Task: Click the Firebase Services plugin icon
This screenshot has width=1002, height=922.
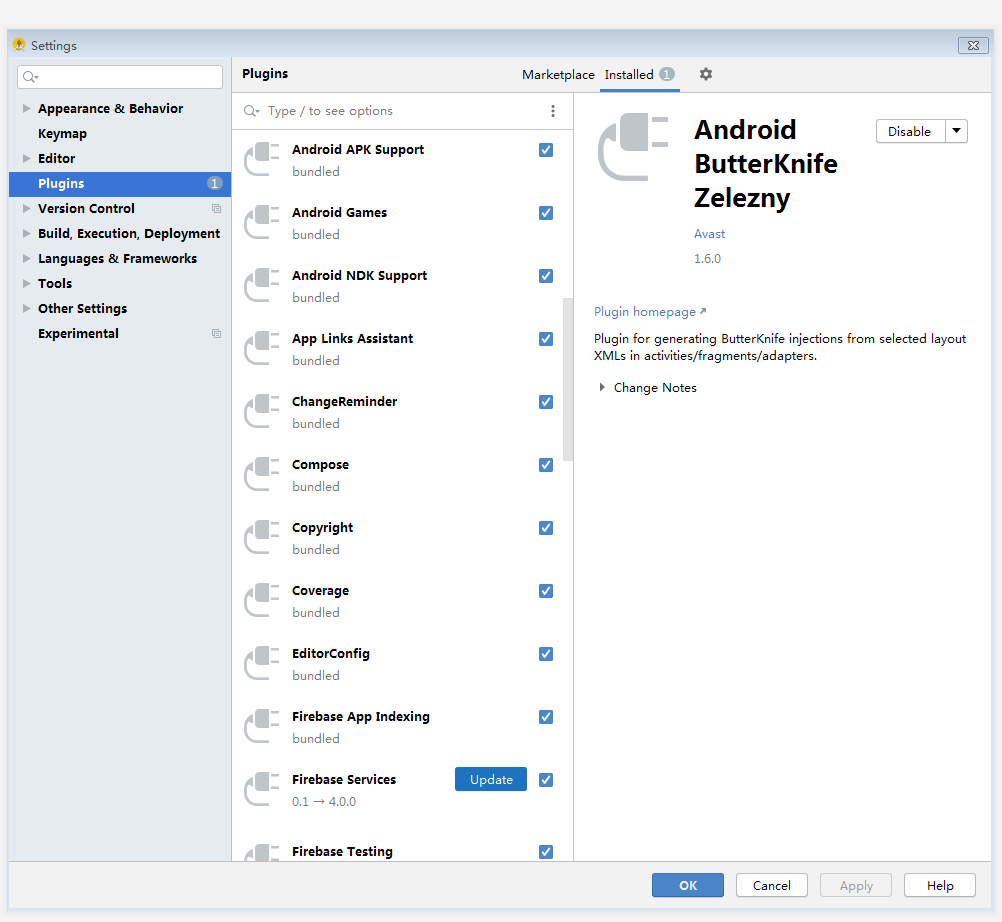Action: 262,789
